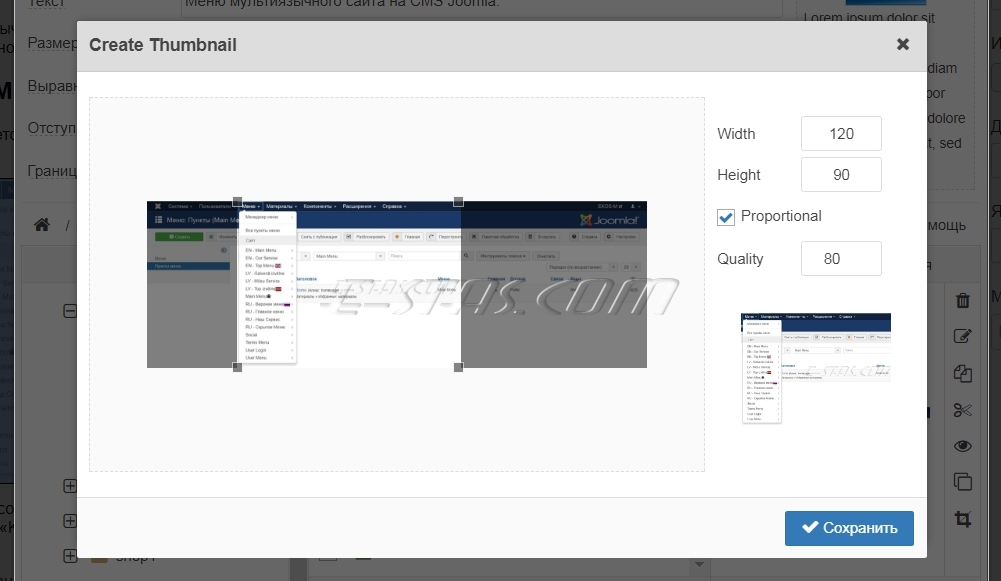Click the scissors cut icon in background browser
Screen dimensions: 1001x581
[963, 410]
